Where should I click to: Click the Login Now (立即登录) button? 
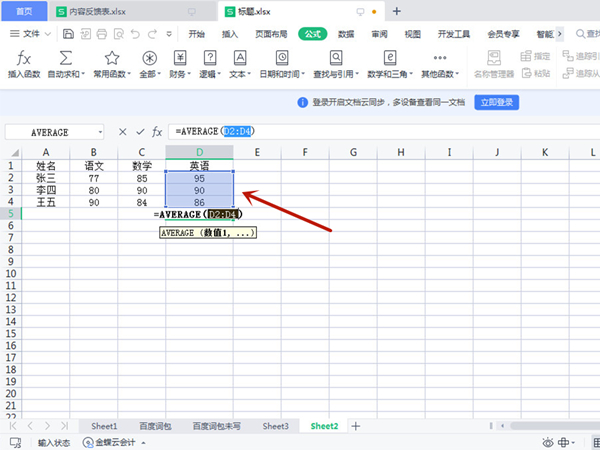click(497, 102)
